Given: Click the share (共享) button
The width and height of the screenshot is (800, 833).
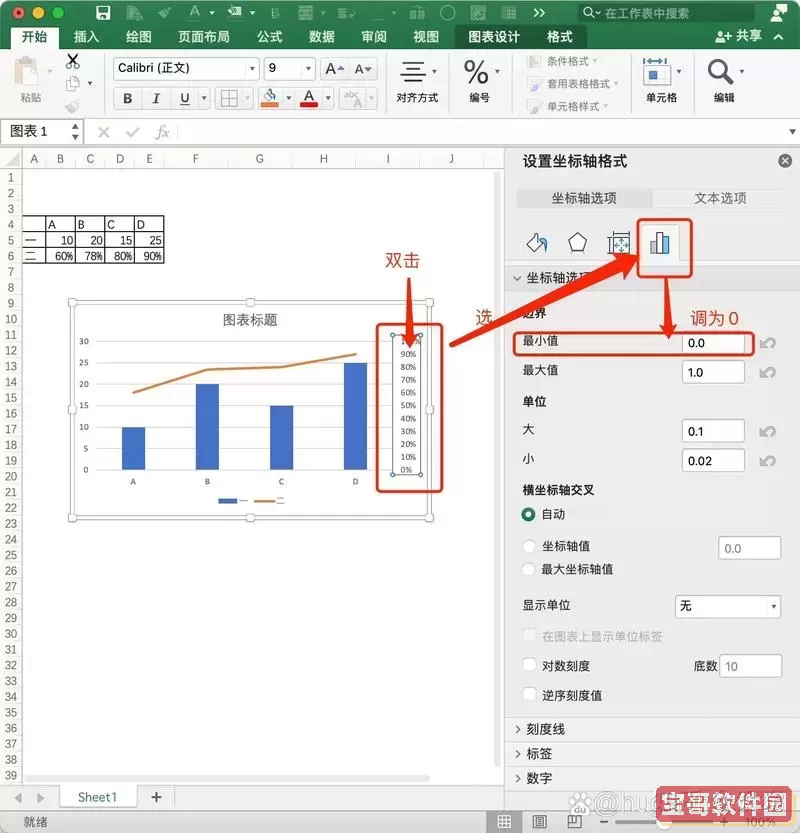Looking at the screenshot, I should (x=738, y=36).
